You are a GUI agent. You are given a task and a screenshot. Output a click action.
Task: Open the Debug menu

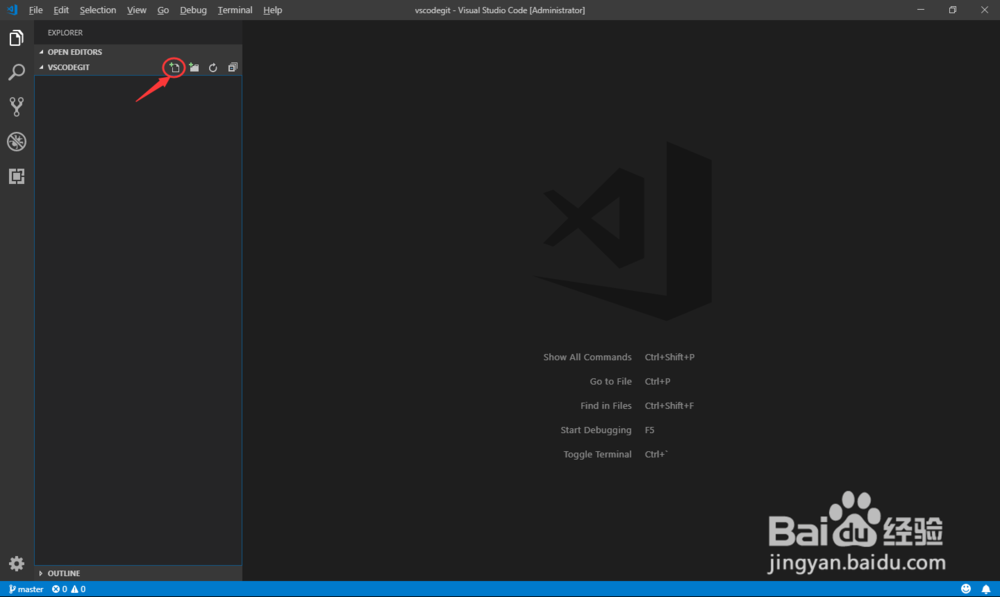(x=193, y=10)
